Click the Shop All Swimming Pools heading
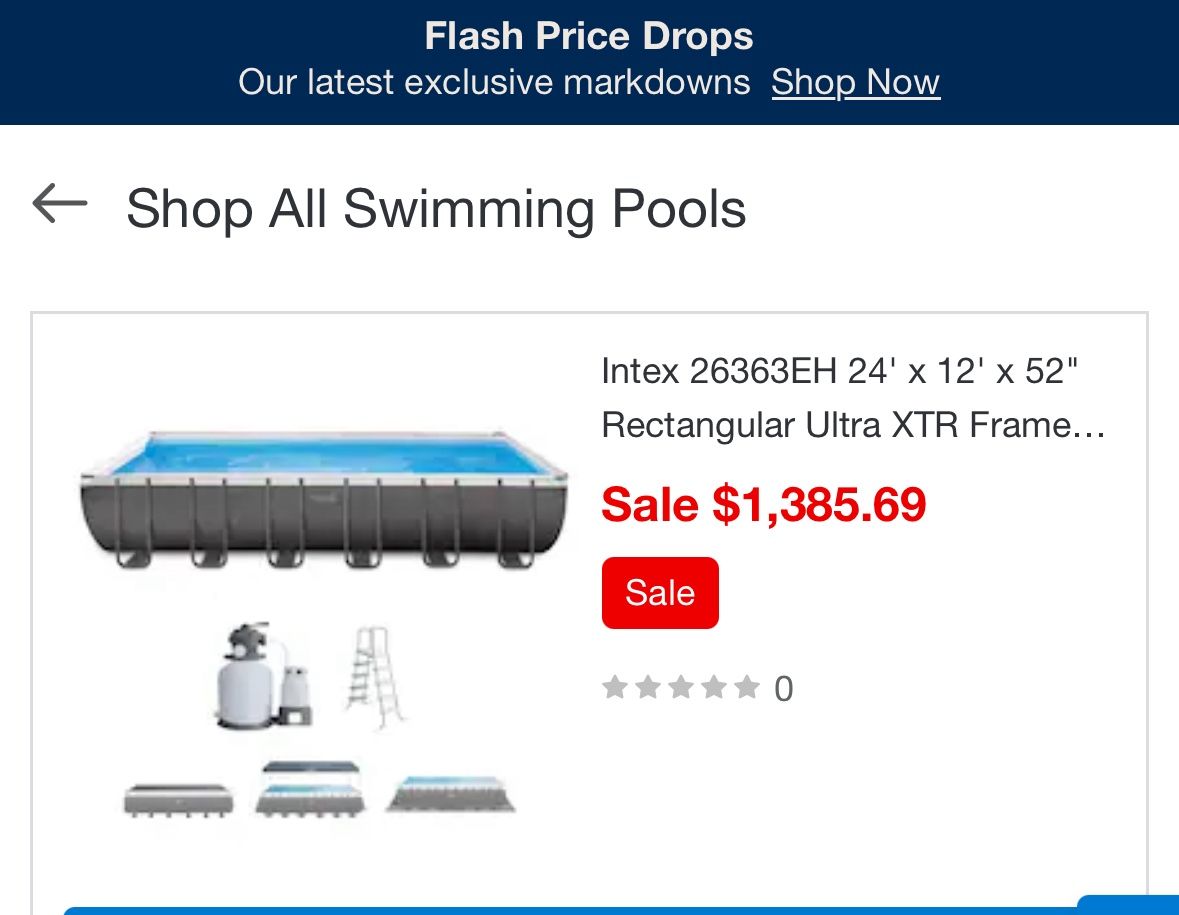The height and width of the screenshot is (915, 1179). [436, 209]
